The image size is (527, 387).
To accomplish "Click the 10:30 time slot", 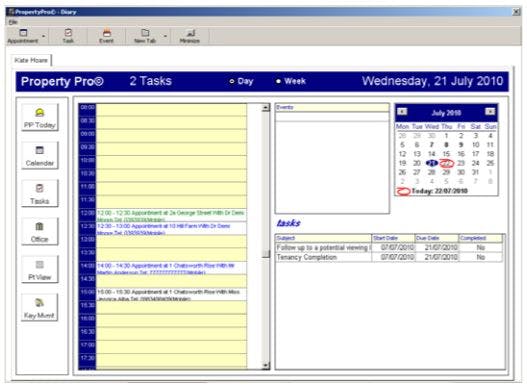I will [x=171, y=176].
